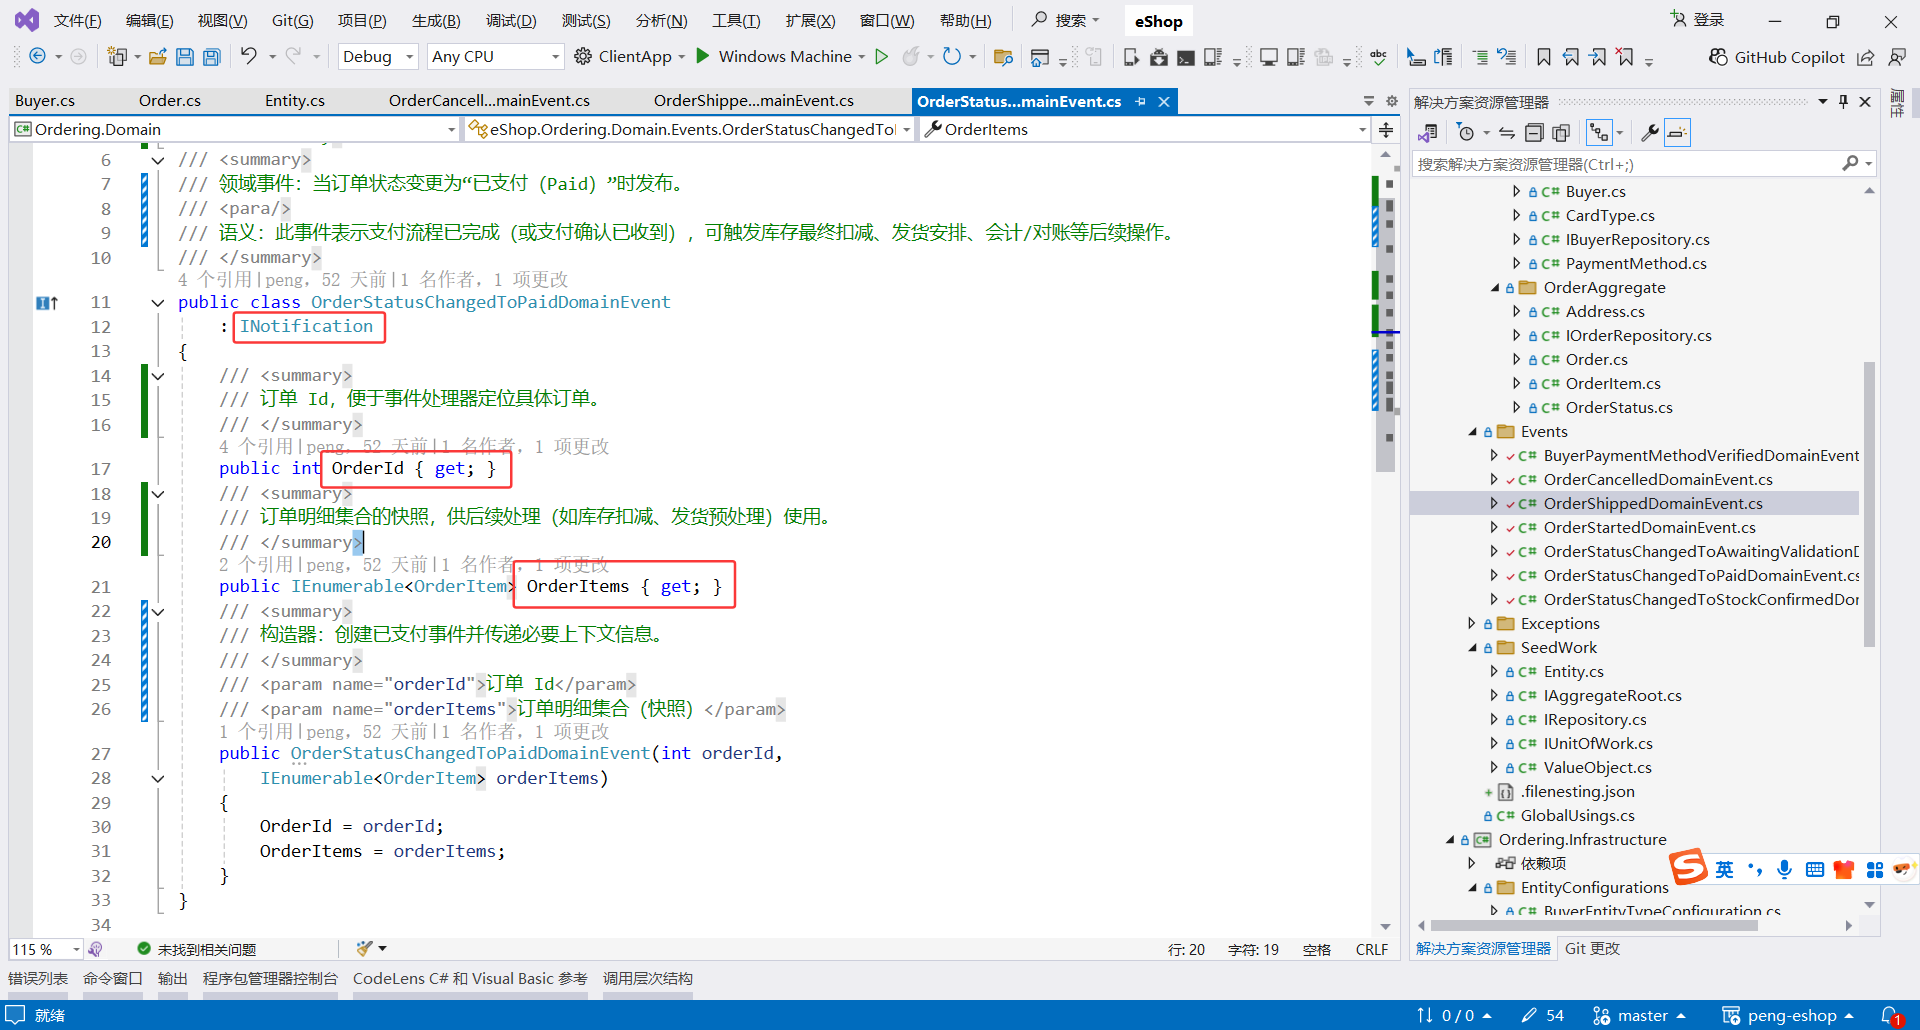Image resolution: width=1920 pixels, height=1030 pixels.
Task: Unpin the OrderStatus...mainEvent.cs tab pin
Action: 1141,101
